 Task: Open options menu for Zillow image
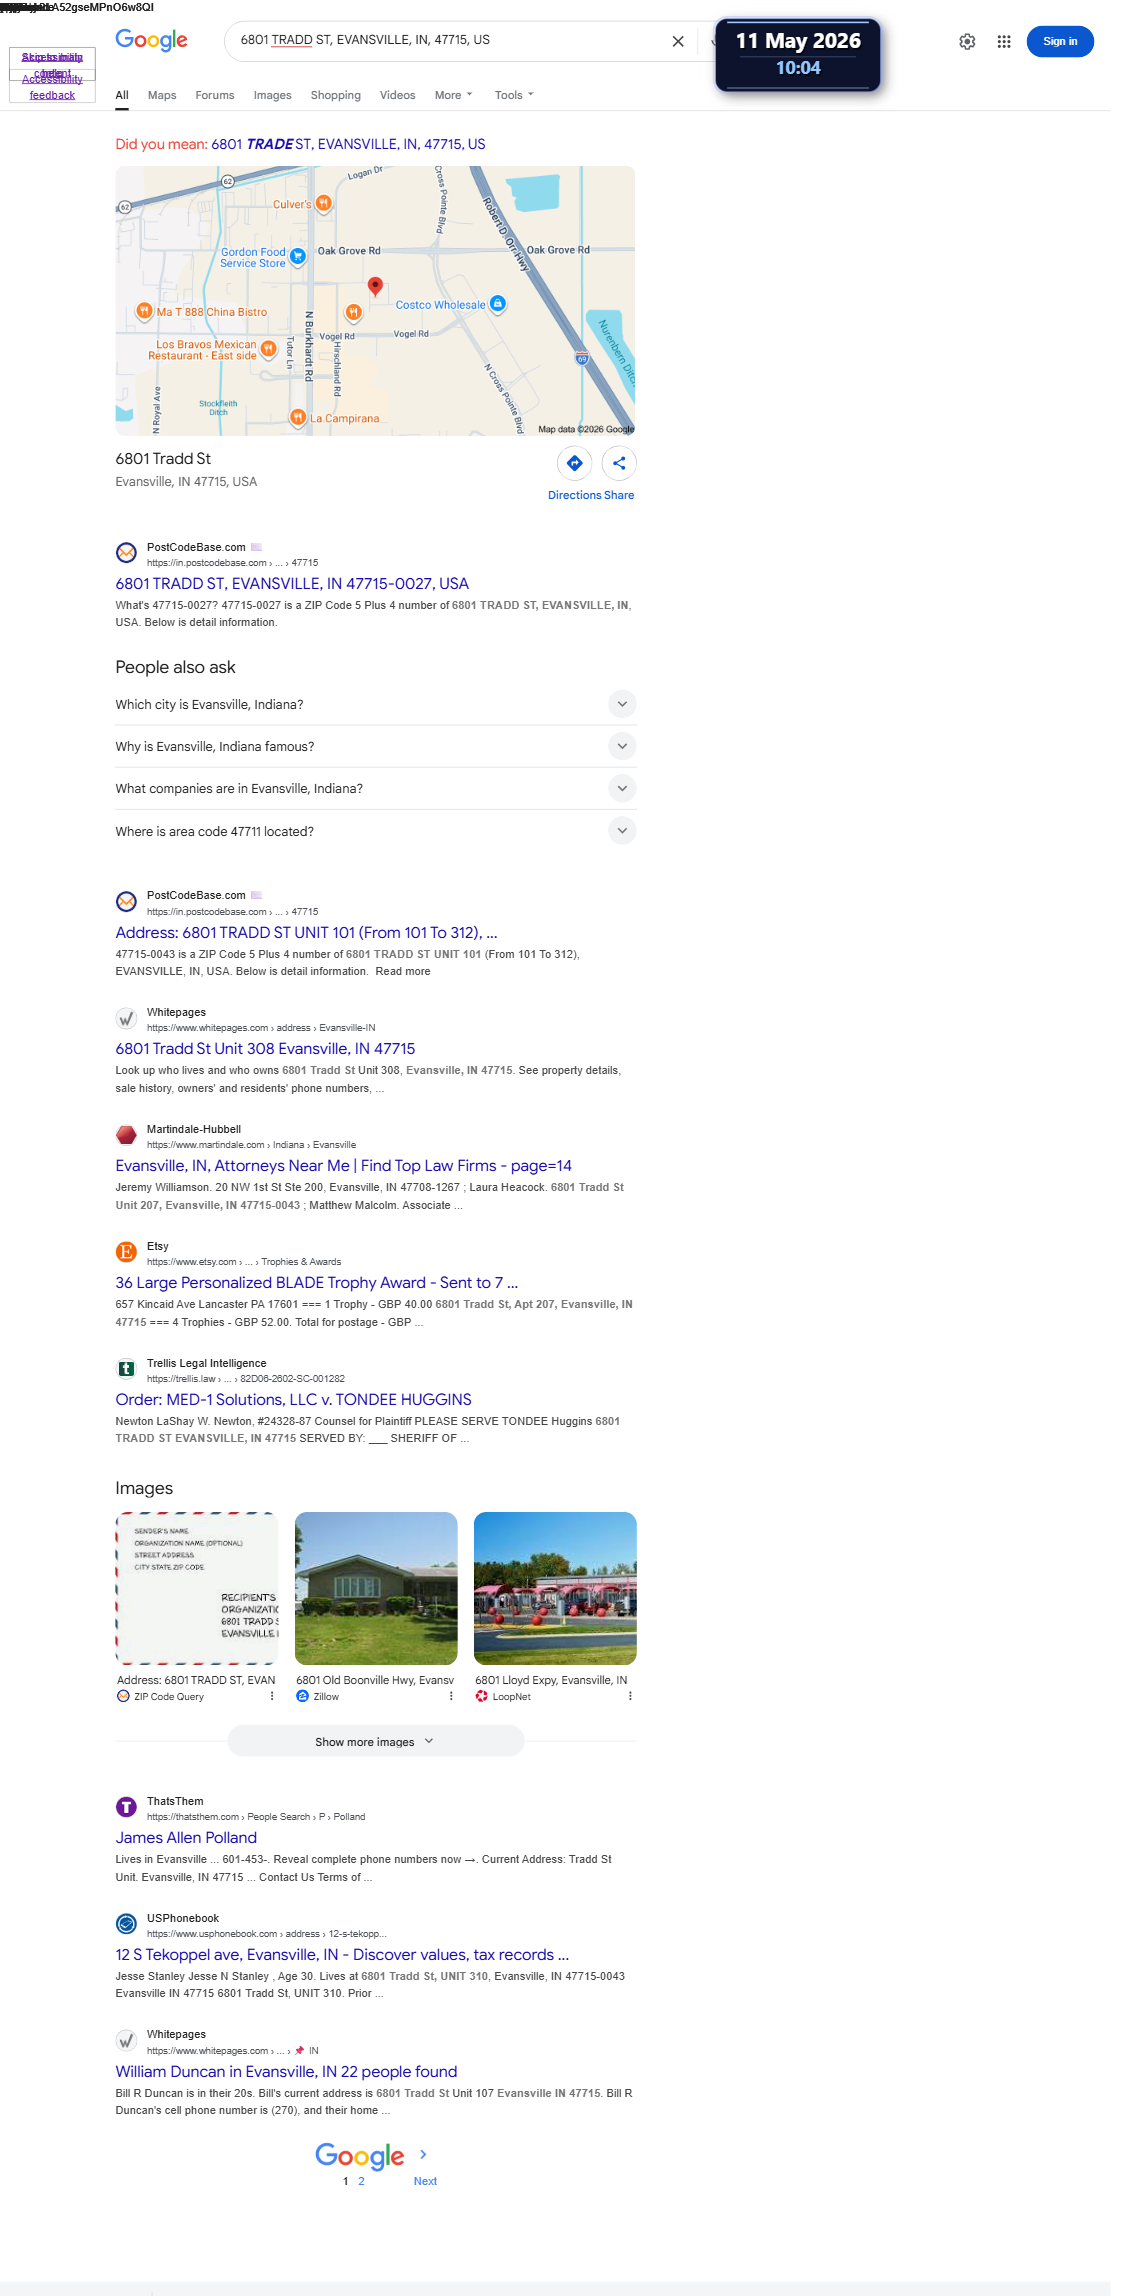451,1696
